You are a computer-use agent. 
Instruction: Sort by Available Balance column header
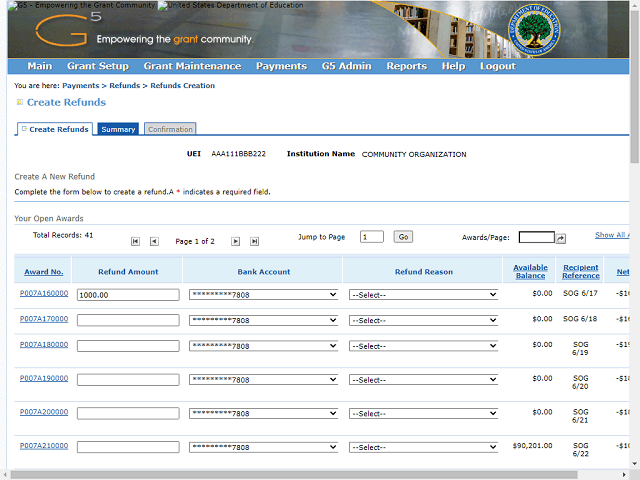pos(530,271)
